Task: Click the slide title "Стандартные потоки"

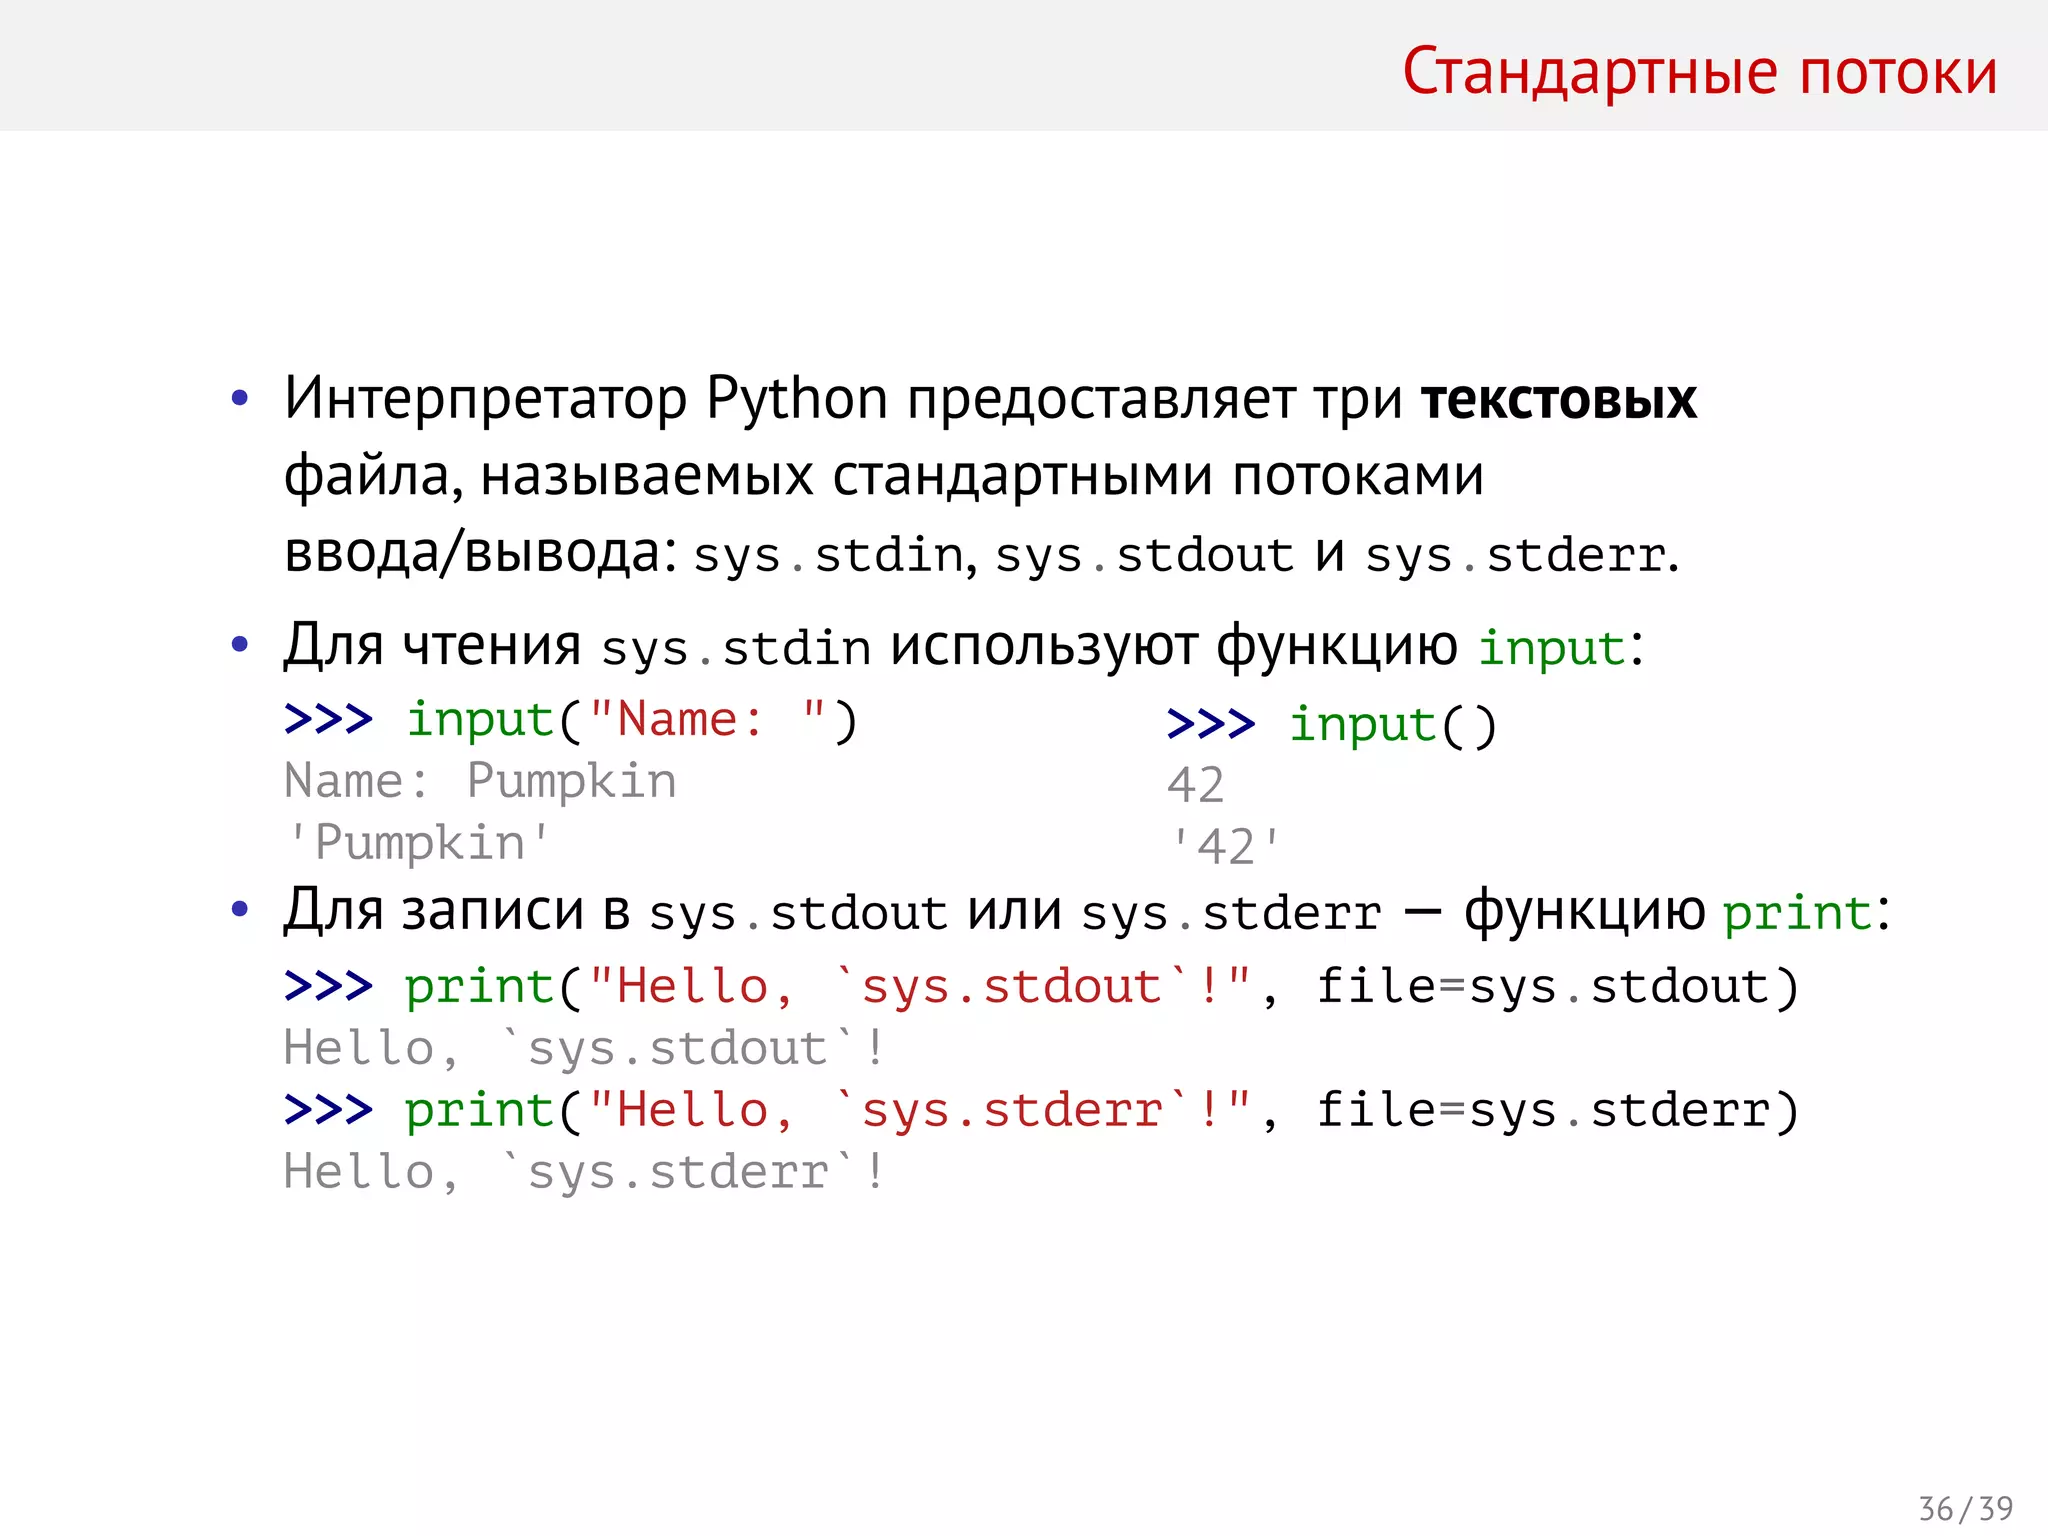Action: (x=1700, y=72)
